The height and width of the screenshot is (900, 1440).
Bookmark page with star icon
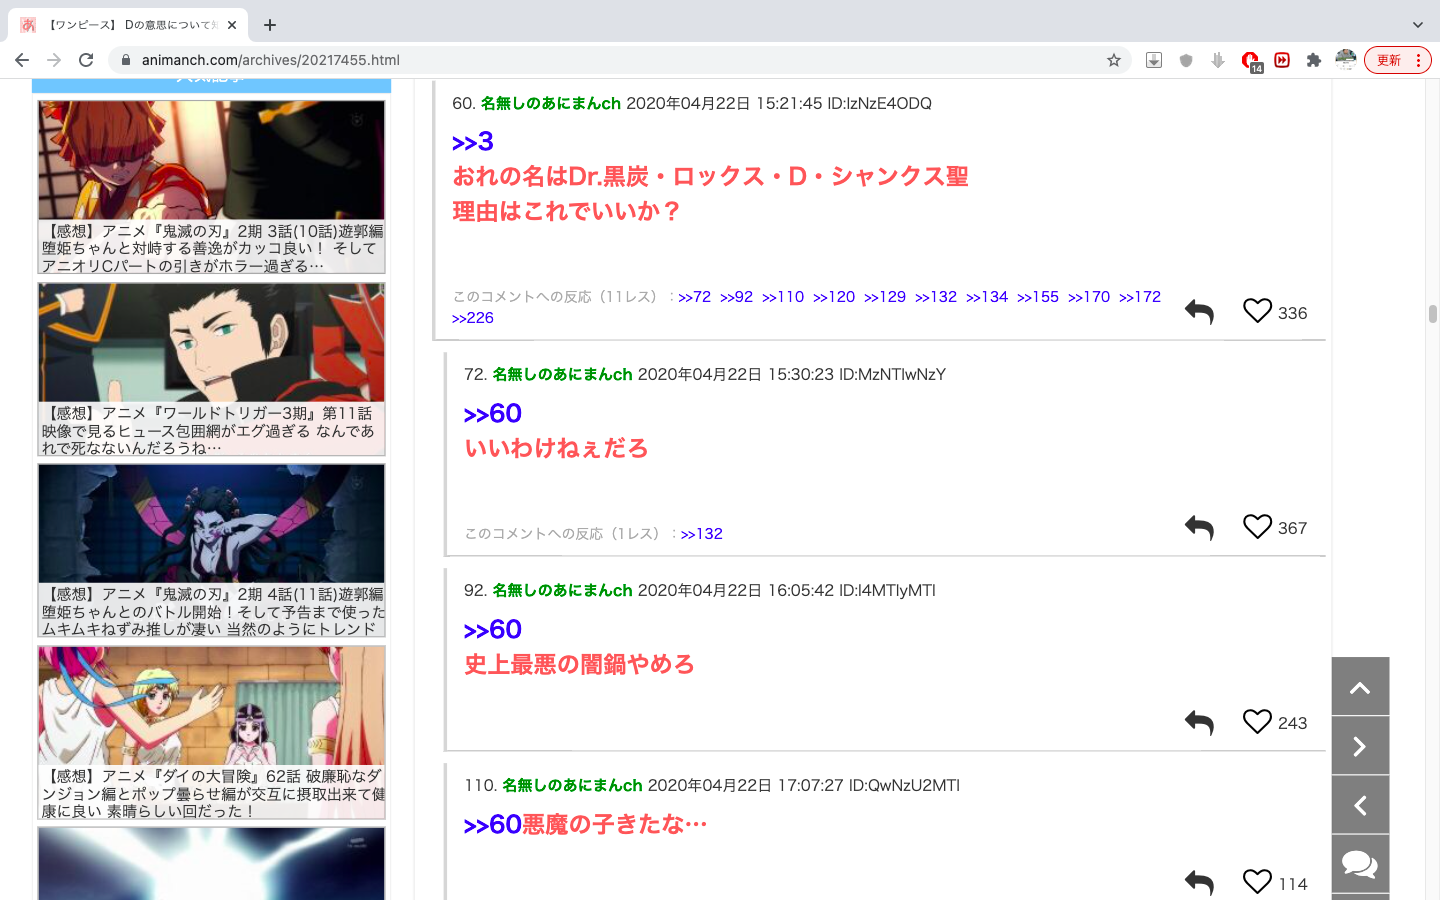[1114, 60]
